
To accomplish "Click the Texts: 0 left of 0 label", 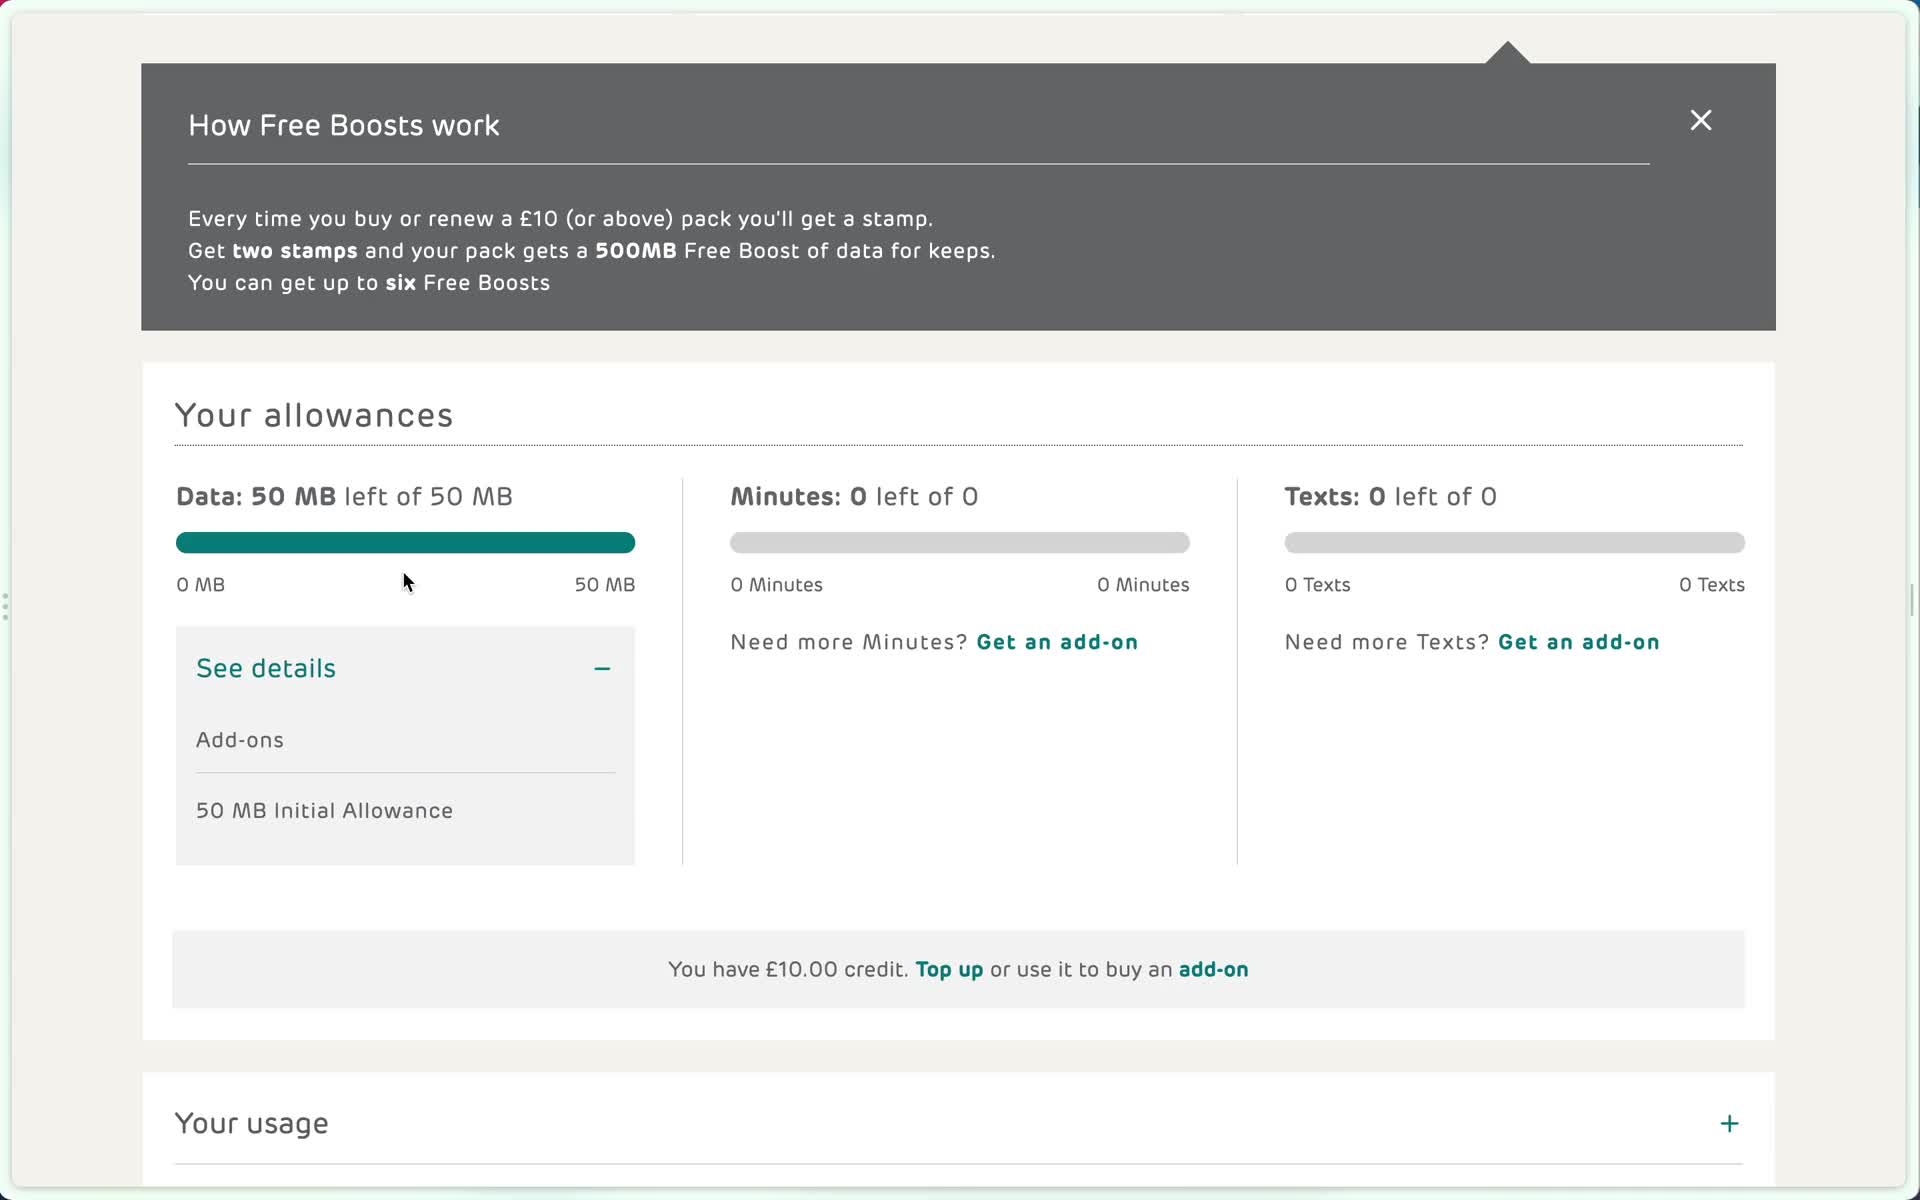I will (x=1390, y=497).
